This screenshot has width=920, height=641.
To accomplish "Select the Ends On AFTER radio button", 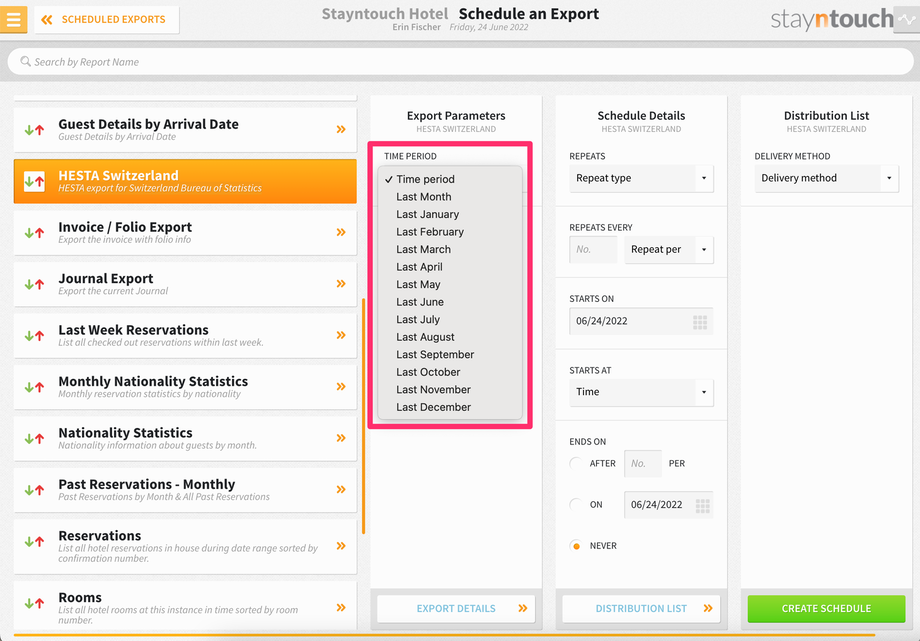I will tap(576, 463).
